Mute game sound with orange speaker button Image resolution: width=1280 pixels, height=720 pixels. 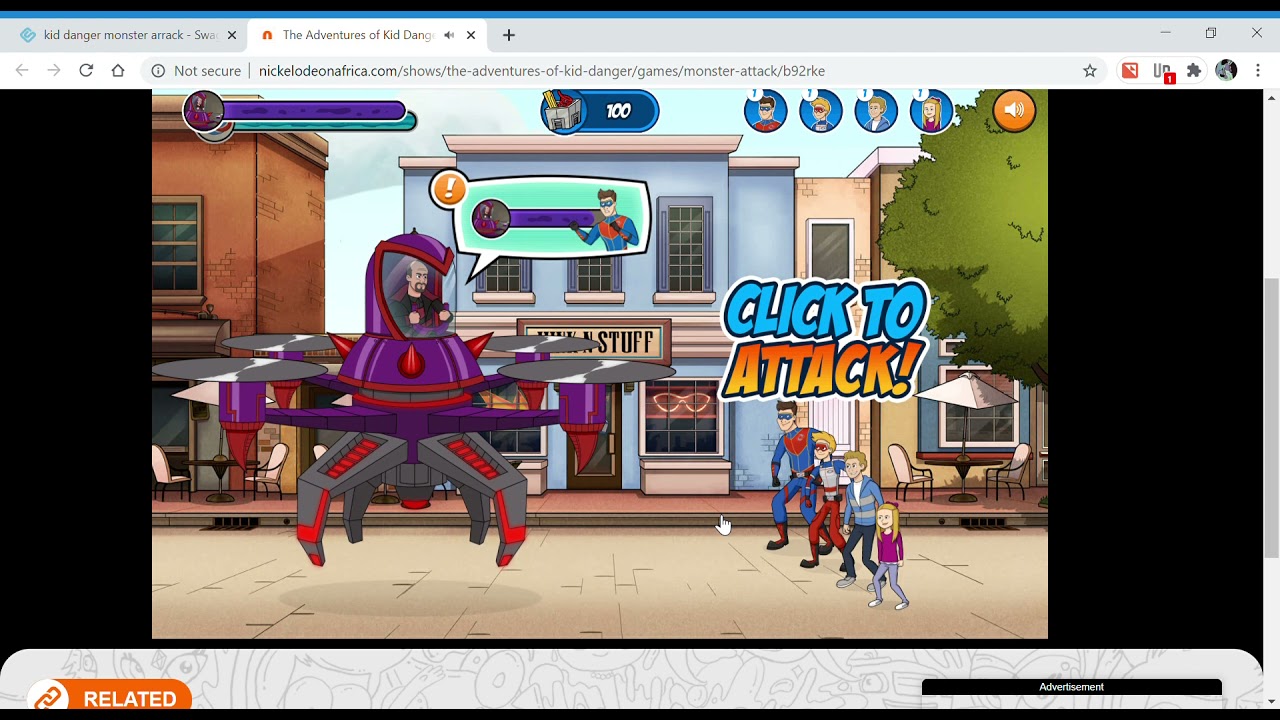(x=1014, y=110)
